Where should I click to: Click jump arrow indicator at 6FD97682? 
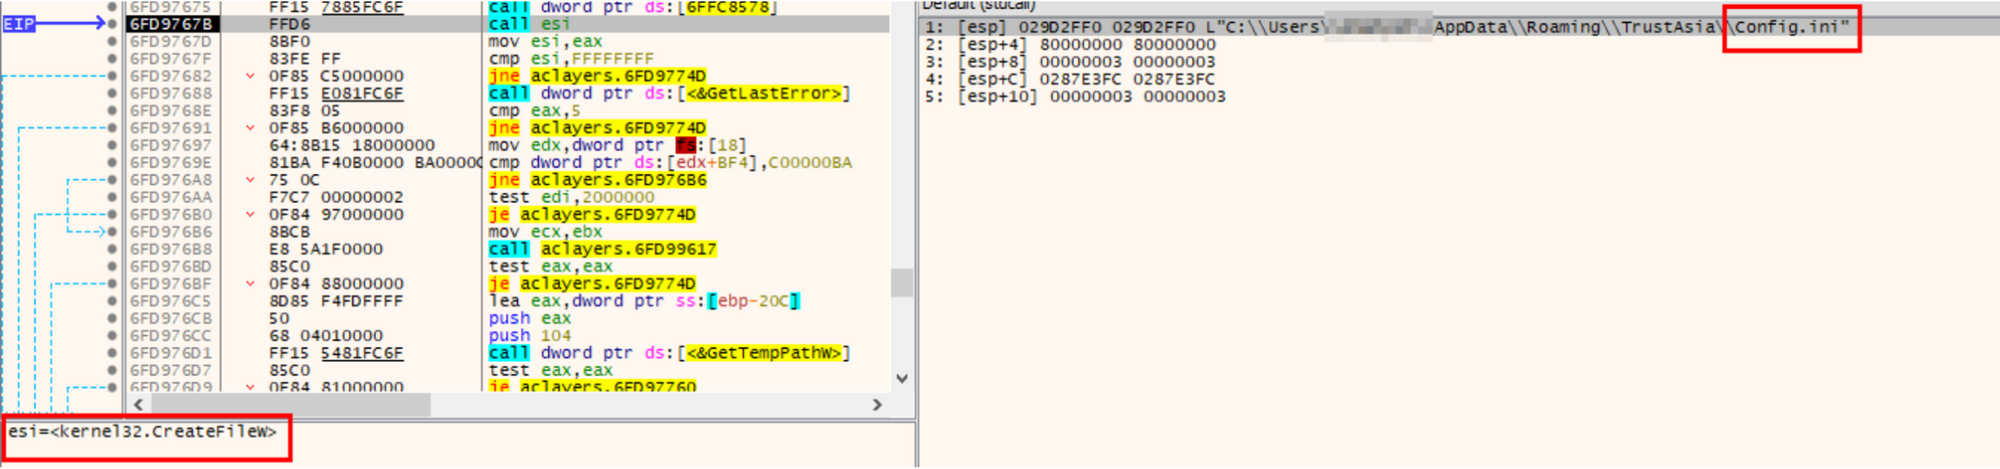(x=250, y=76)
